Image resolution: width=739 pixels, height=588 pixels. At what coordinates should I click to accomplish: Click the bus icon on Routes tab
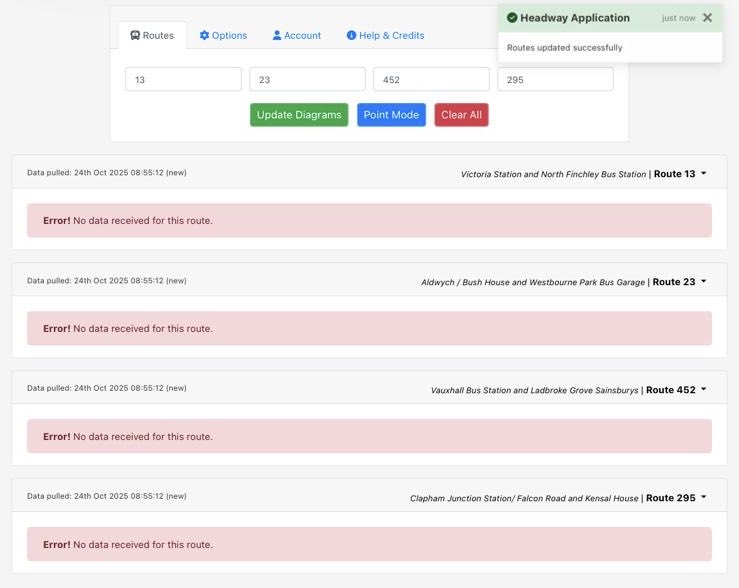click(x=135, y=35)
